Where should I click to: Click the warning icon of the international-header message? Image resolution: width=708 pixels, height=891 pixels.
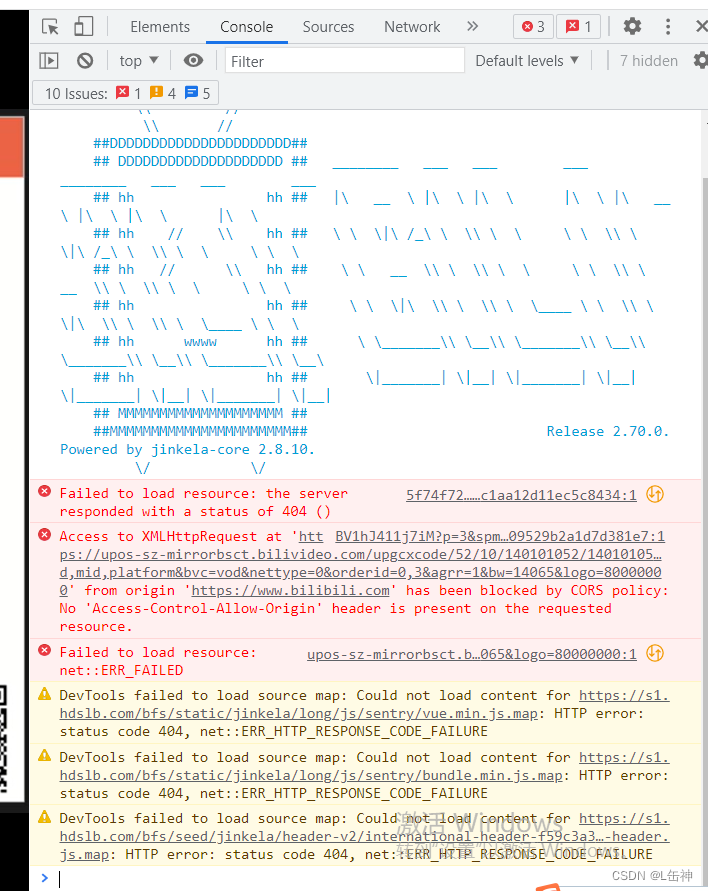[44, 817]
